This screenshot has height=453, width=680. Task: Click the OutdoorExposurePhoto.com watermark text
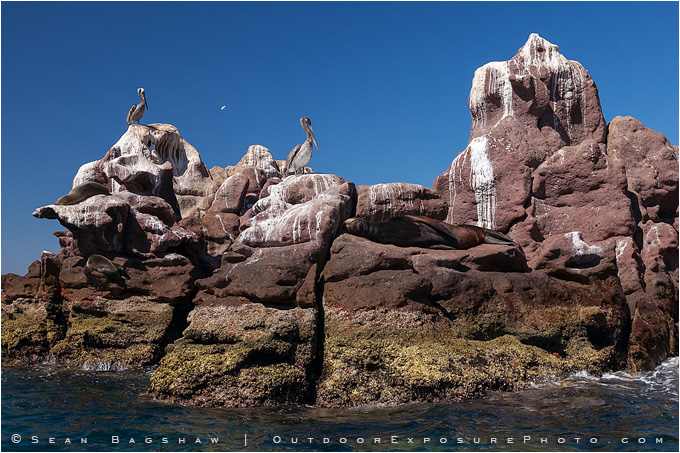coord(468,439)
